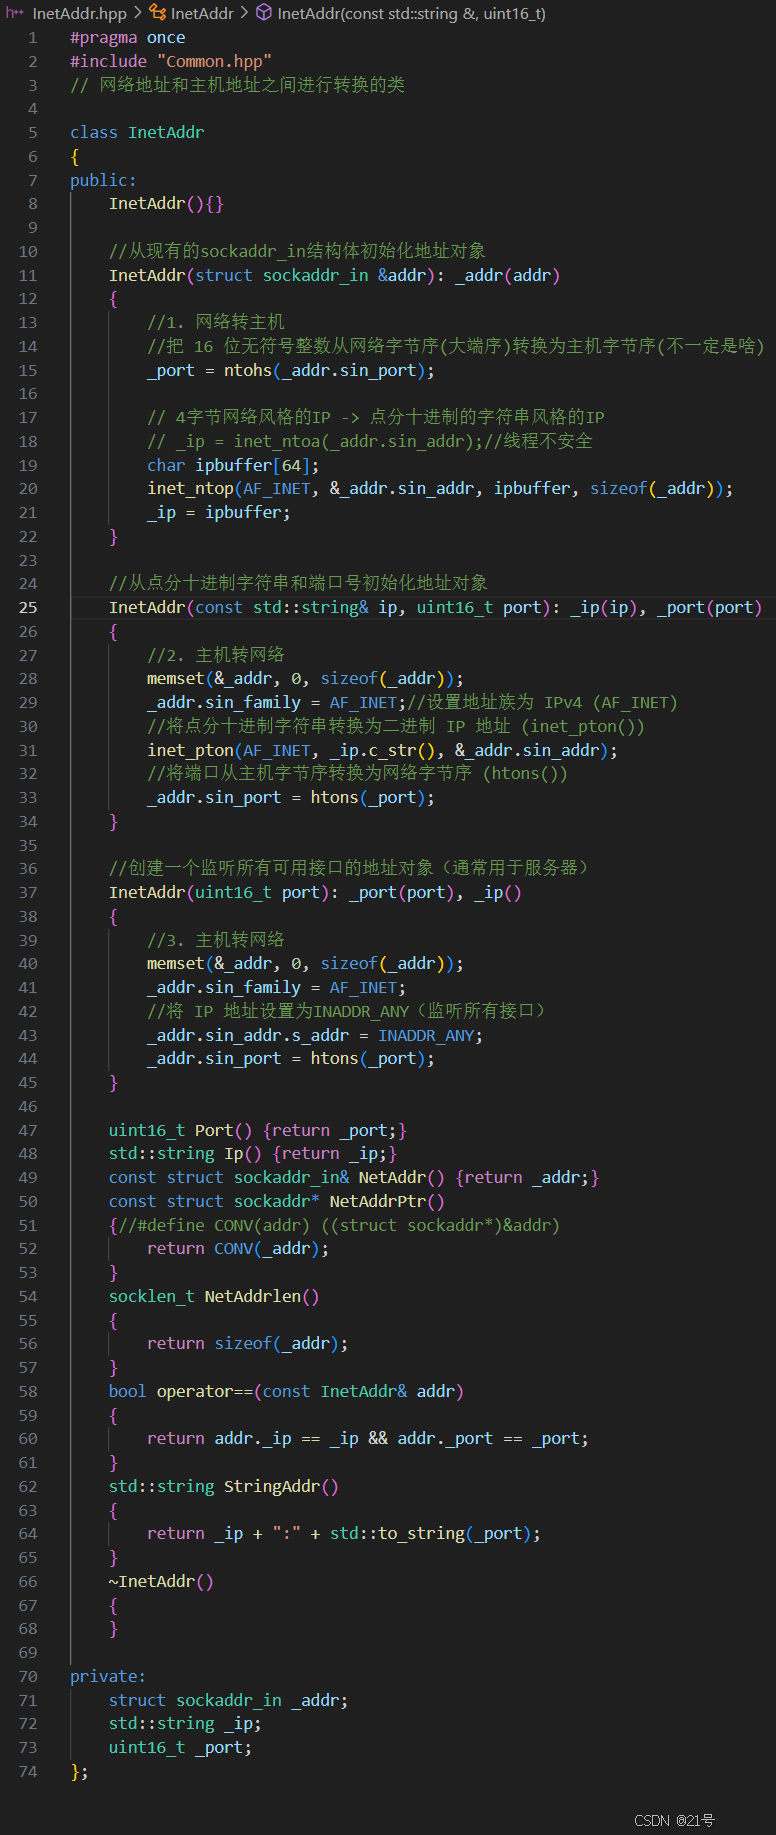Click 'std::string _ip;' member declaration

click(185, 1723)
